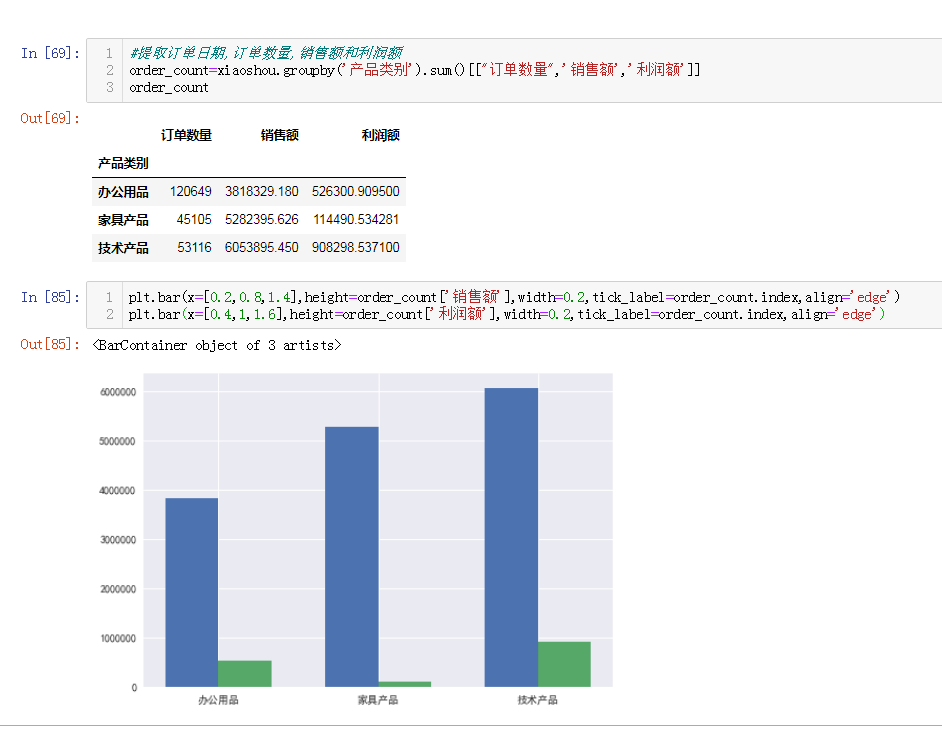Screen dimensions: 942x729
Task: Click the cell value 908298.537100
Action: (356, 247)
